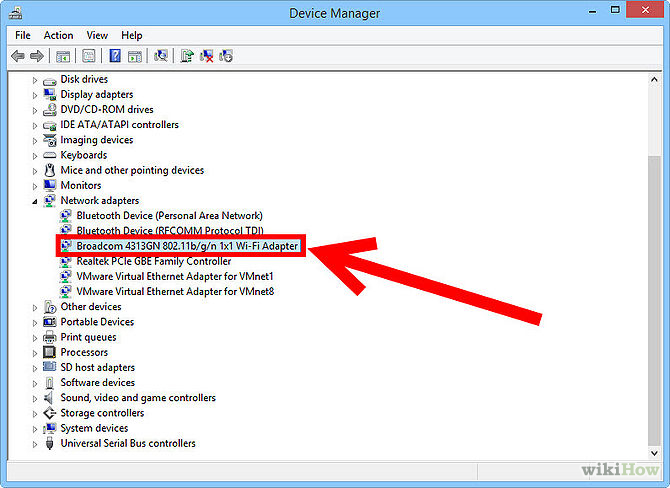Click the Show/Hide Action Pane icon

[x=135, y=56]
